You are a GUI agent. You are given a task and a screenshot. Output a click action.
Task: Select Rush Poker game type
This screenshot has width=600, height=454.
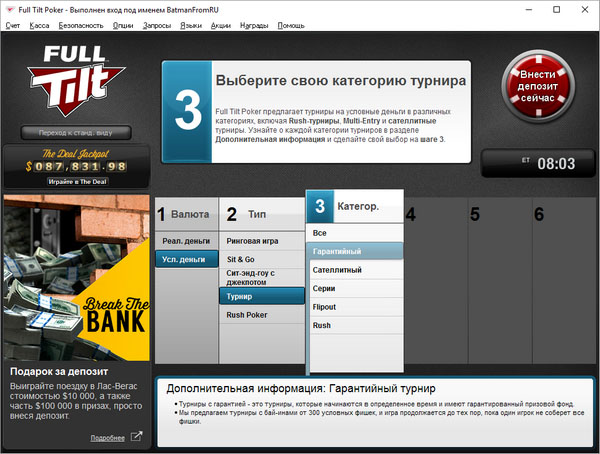pos(262,315)
